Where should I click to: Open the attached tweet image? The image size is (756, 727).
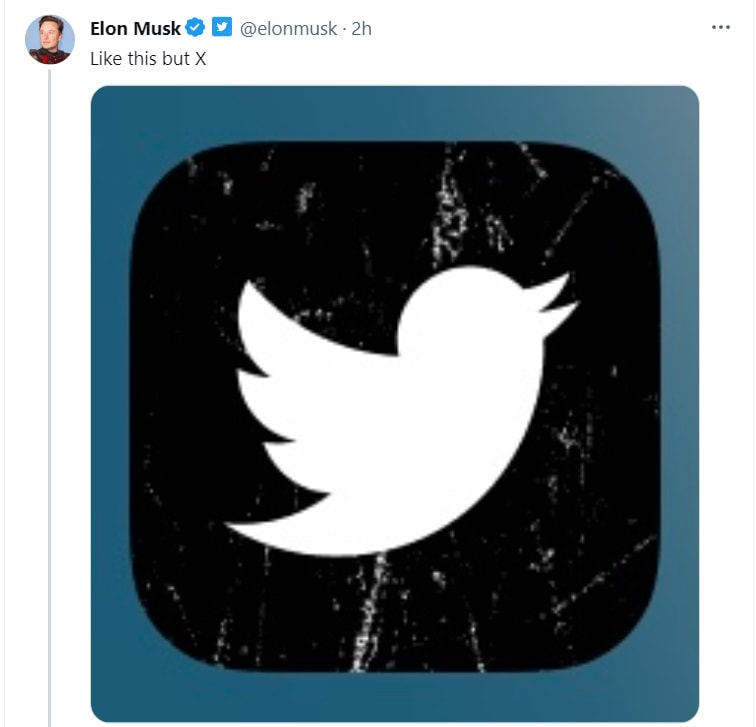(x=395, y=400)
